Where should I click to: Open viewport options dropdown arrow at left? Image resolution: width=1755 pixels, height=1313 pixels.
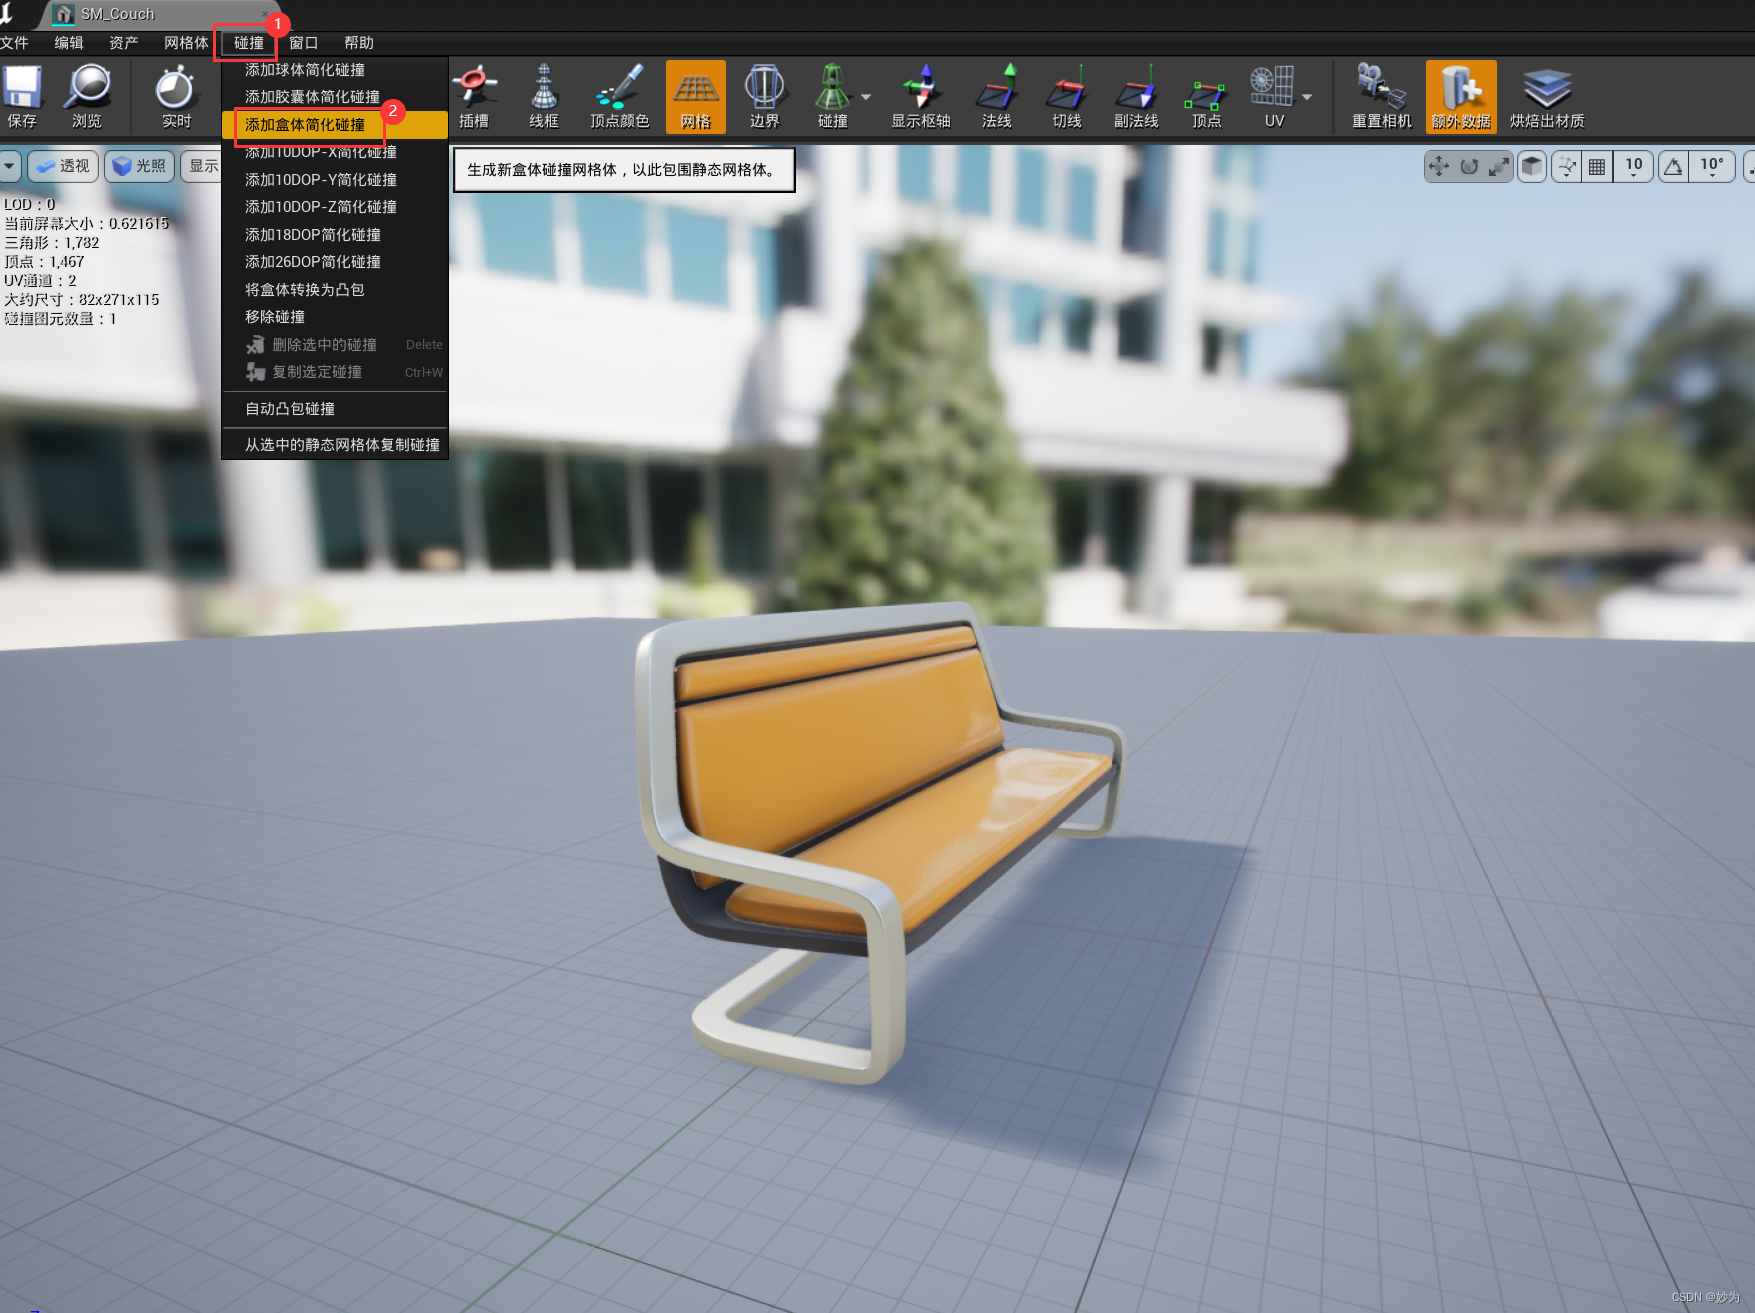click(x=9, y=166)
